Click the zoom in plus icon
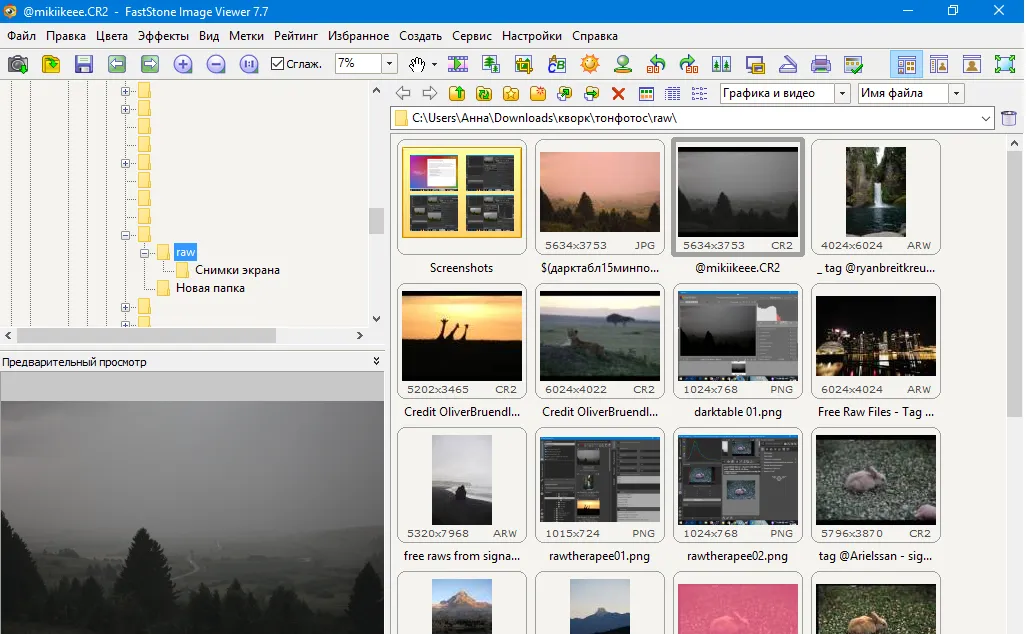This screenshot has height=634, width=1026. tap(183, 64)
